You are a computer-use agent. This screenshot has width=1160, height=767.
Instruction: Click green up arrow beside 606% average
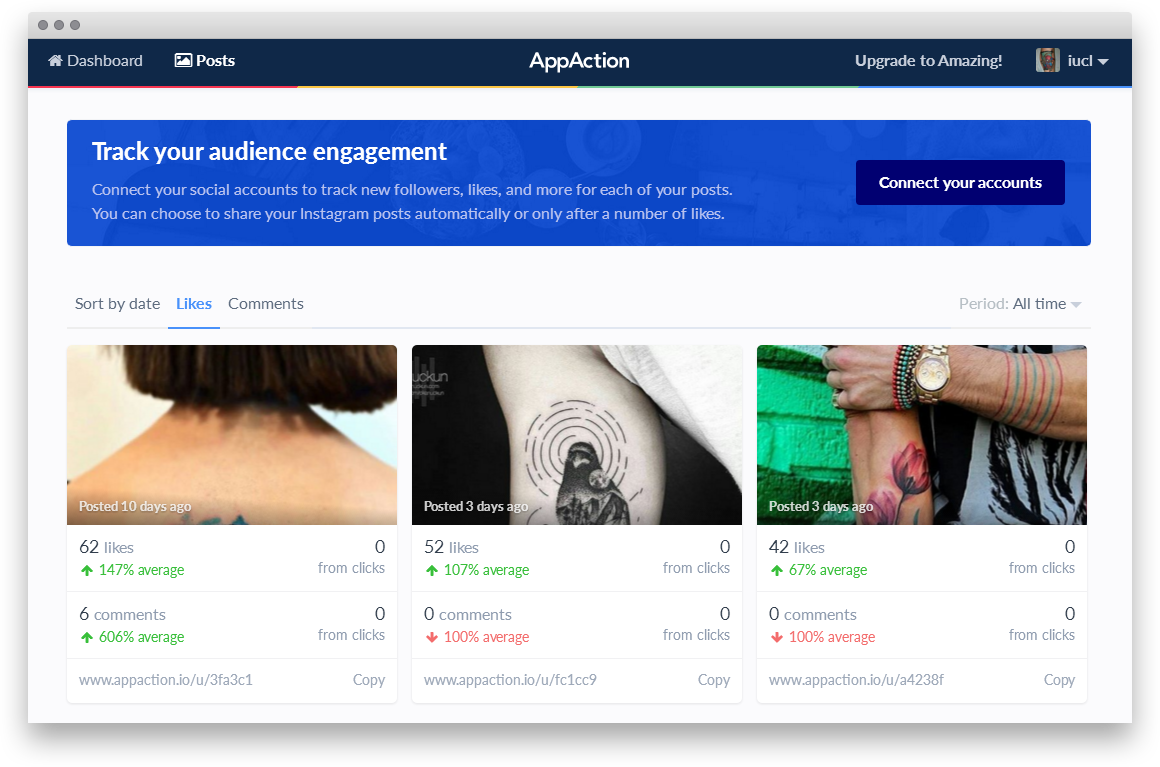pos(87,638)
